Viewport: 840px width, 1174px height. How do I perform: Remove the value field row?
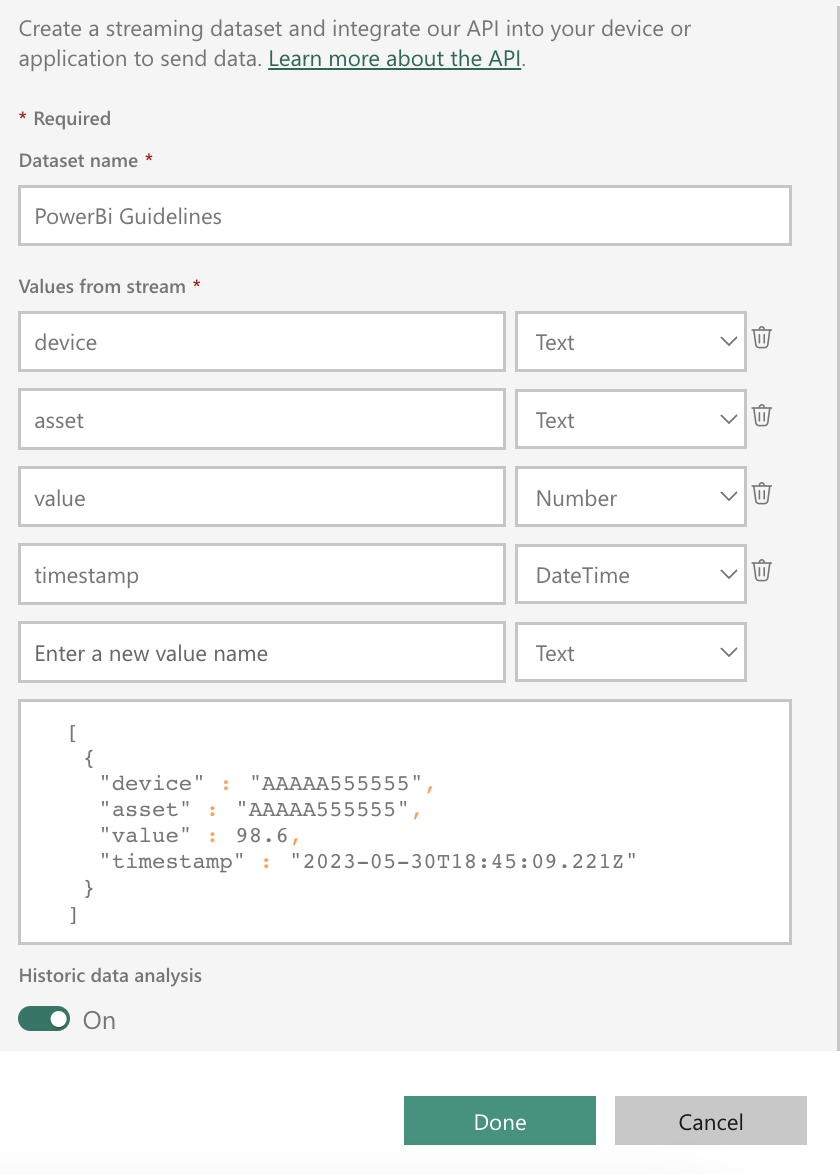pos(762,494)
